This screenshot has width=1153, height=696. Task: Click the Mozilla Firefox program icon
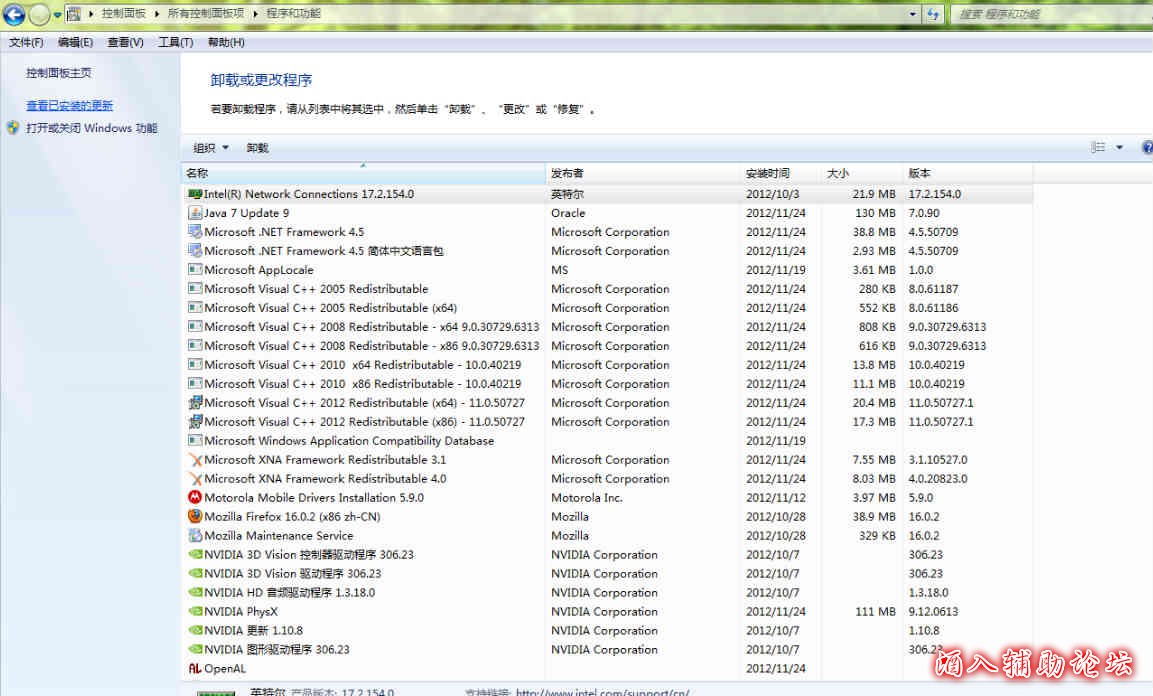(x=195, y=517)
